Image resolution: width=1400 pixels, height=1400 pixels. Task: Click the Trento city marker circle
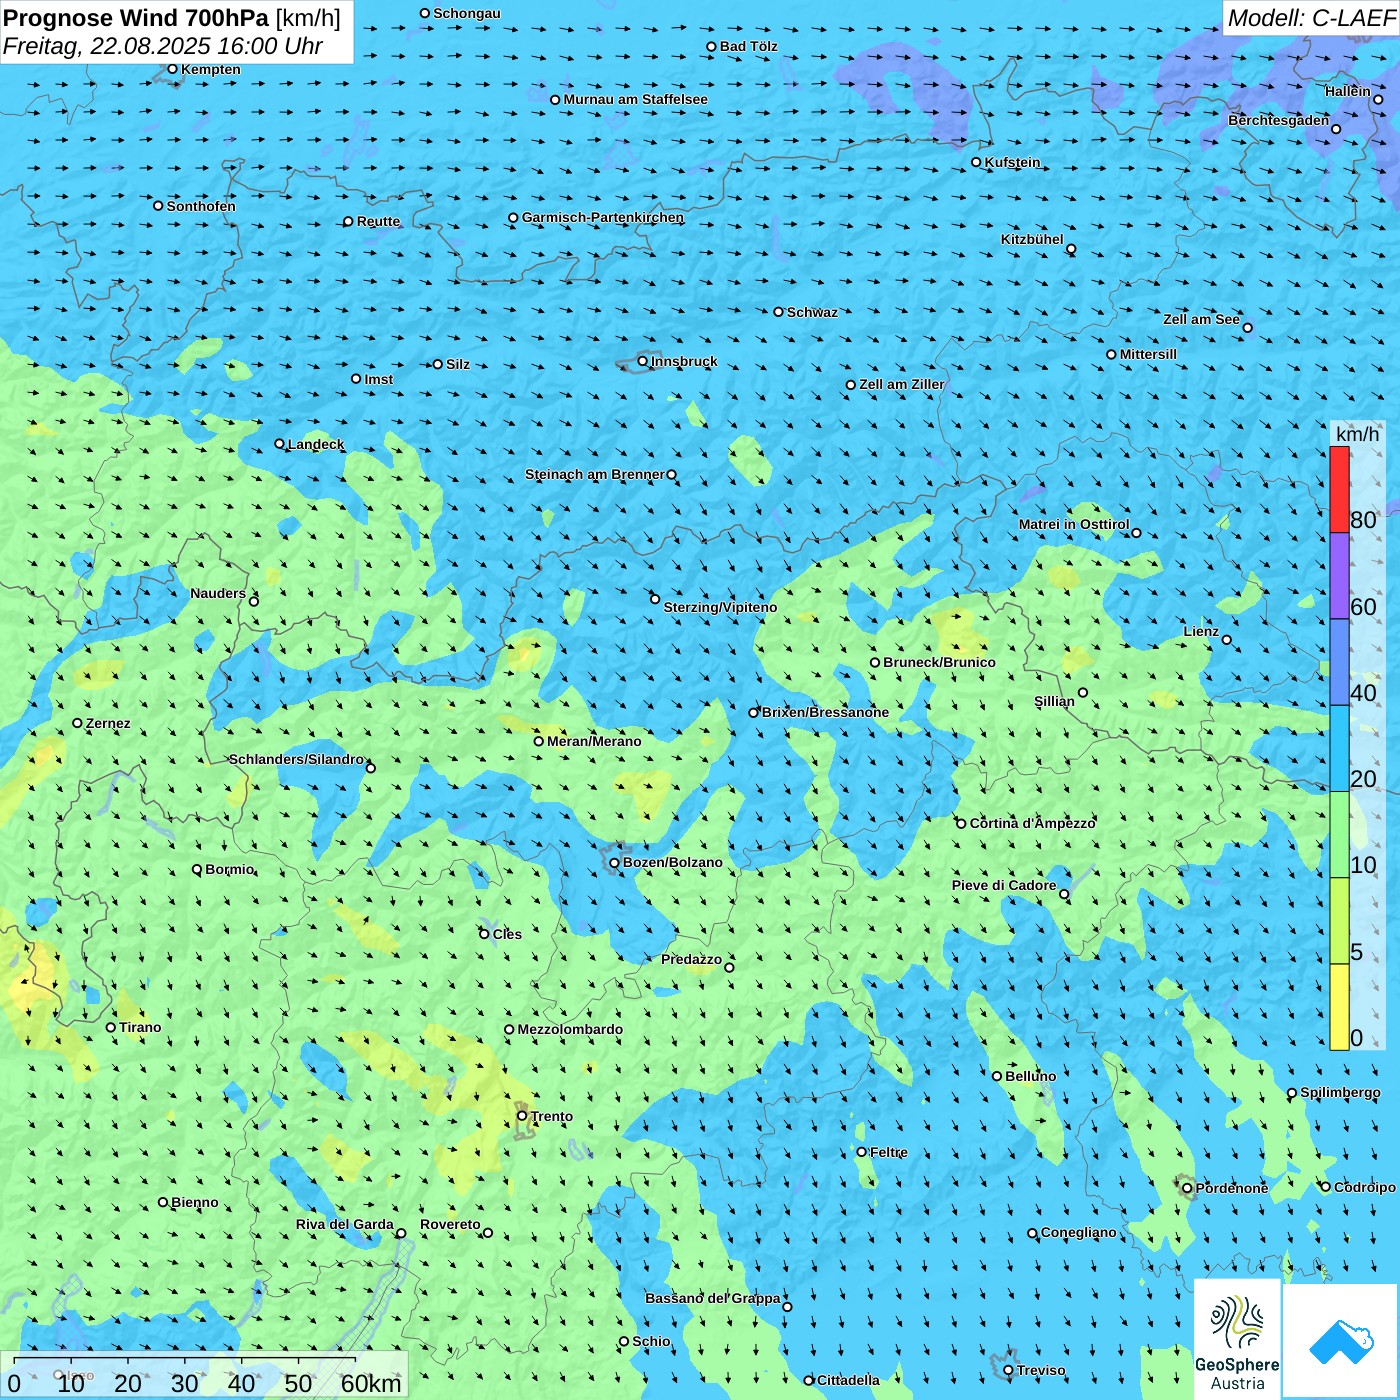[x=522, y=1116]
